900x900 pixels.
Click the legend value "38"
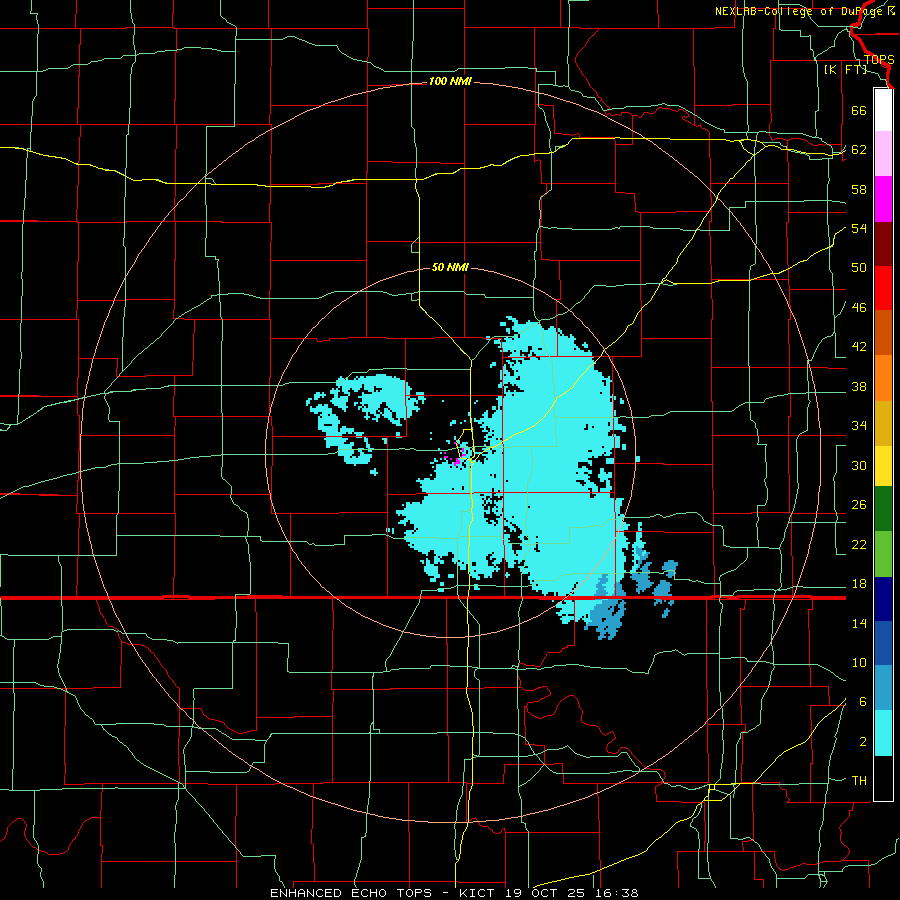pyautogui.click(x=859, y=386)
